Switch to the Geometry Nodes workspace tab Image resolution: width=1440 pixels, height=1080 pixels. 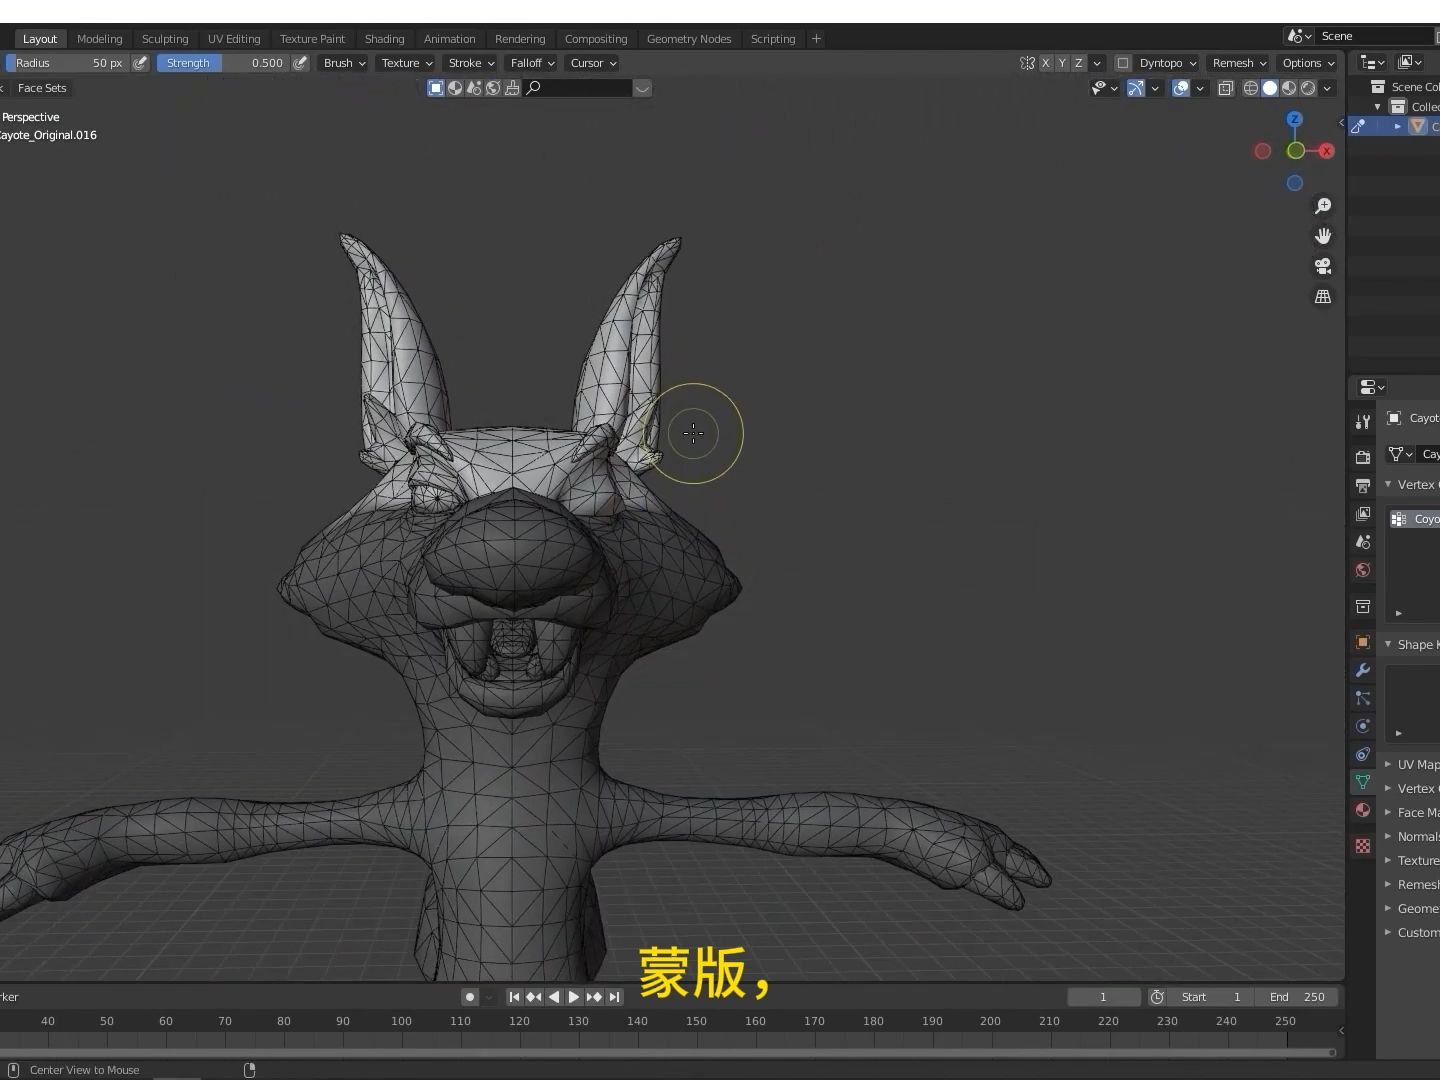(689, 39)
